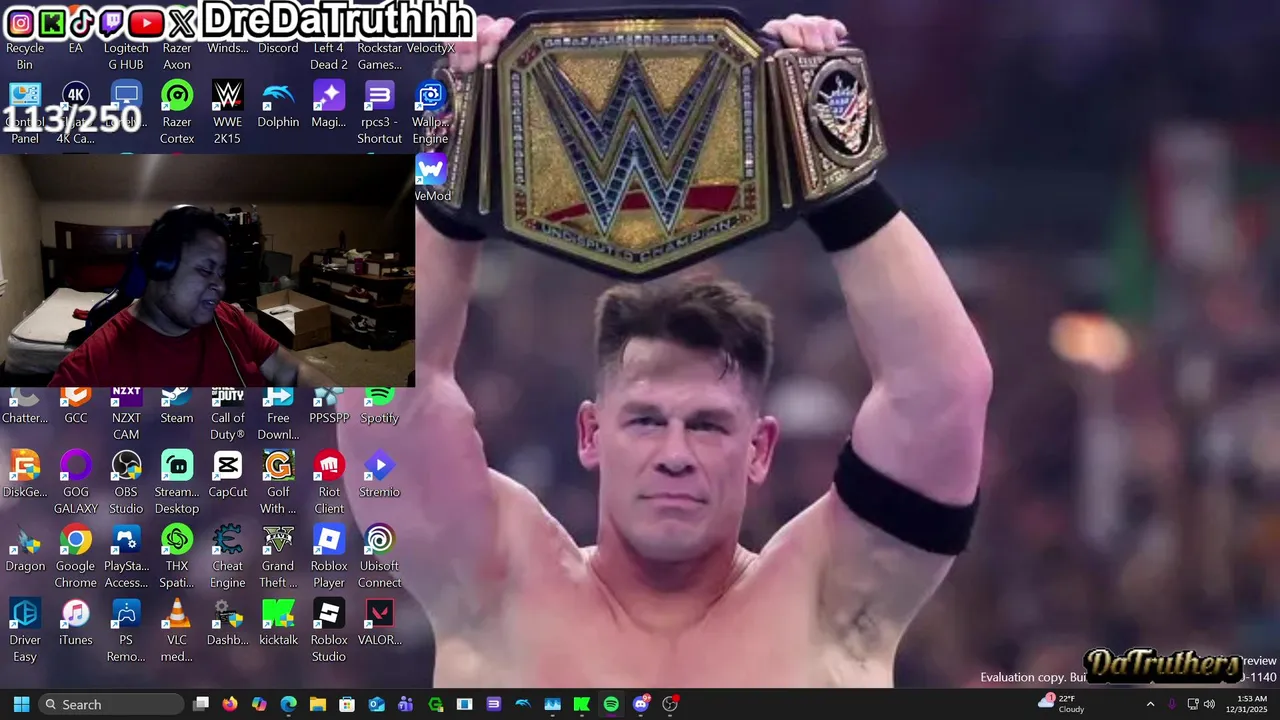Open the Riot Client desktop icon

pyautogui.click(x=329, y=466)
